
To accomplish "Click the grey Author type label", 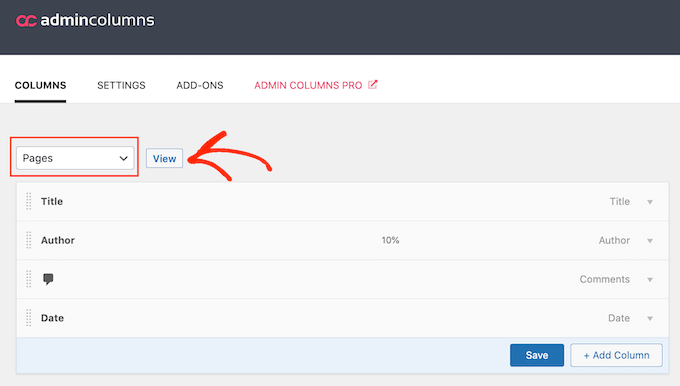I will click(614, 240).
